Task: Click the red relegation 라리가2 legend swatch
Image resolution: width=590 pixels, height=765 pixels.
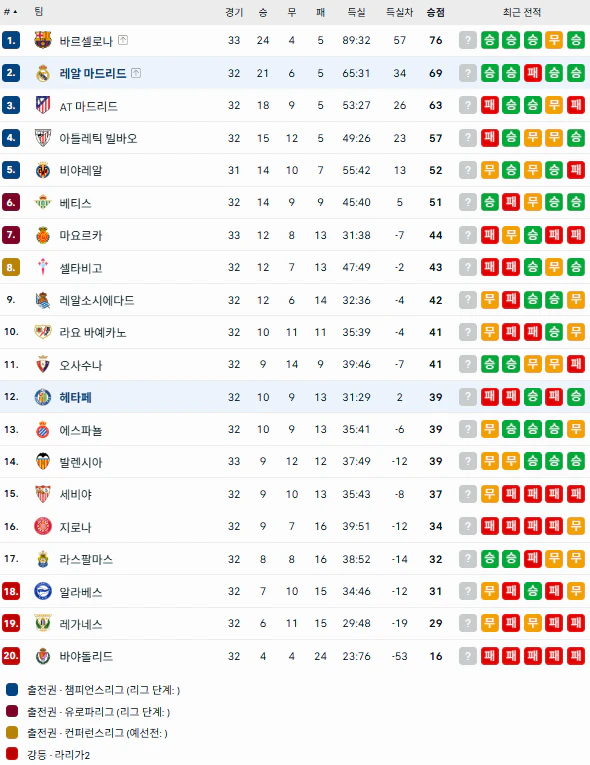Action: pos(12,754)
